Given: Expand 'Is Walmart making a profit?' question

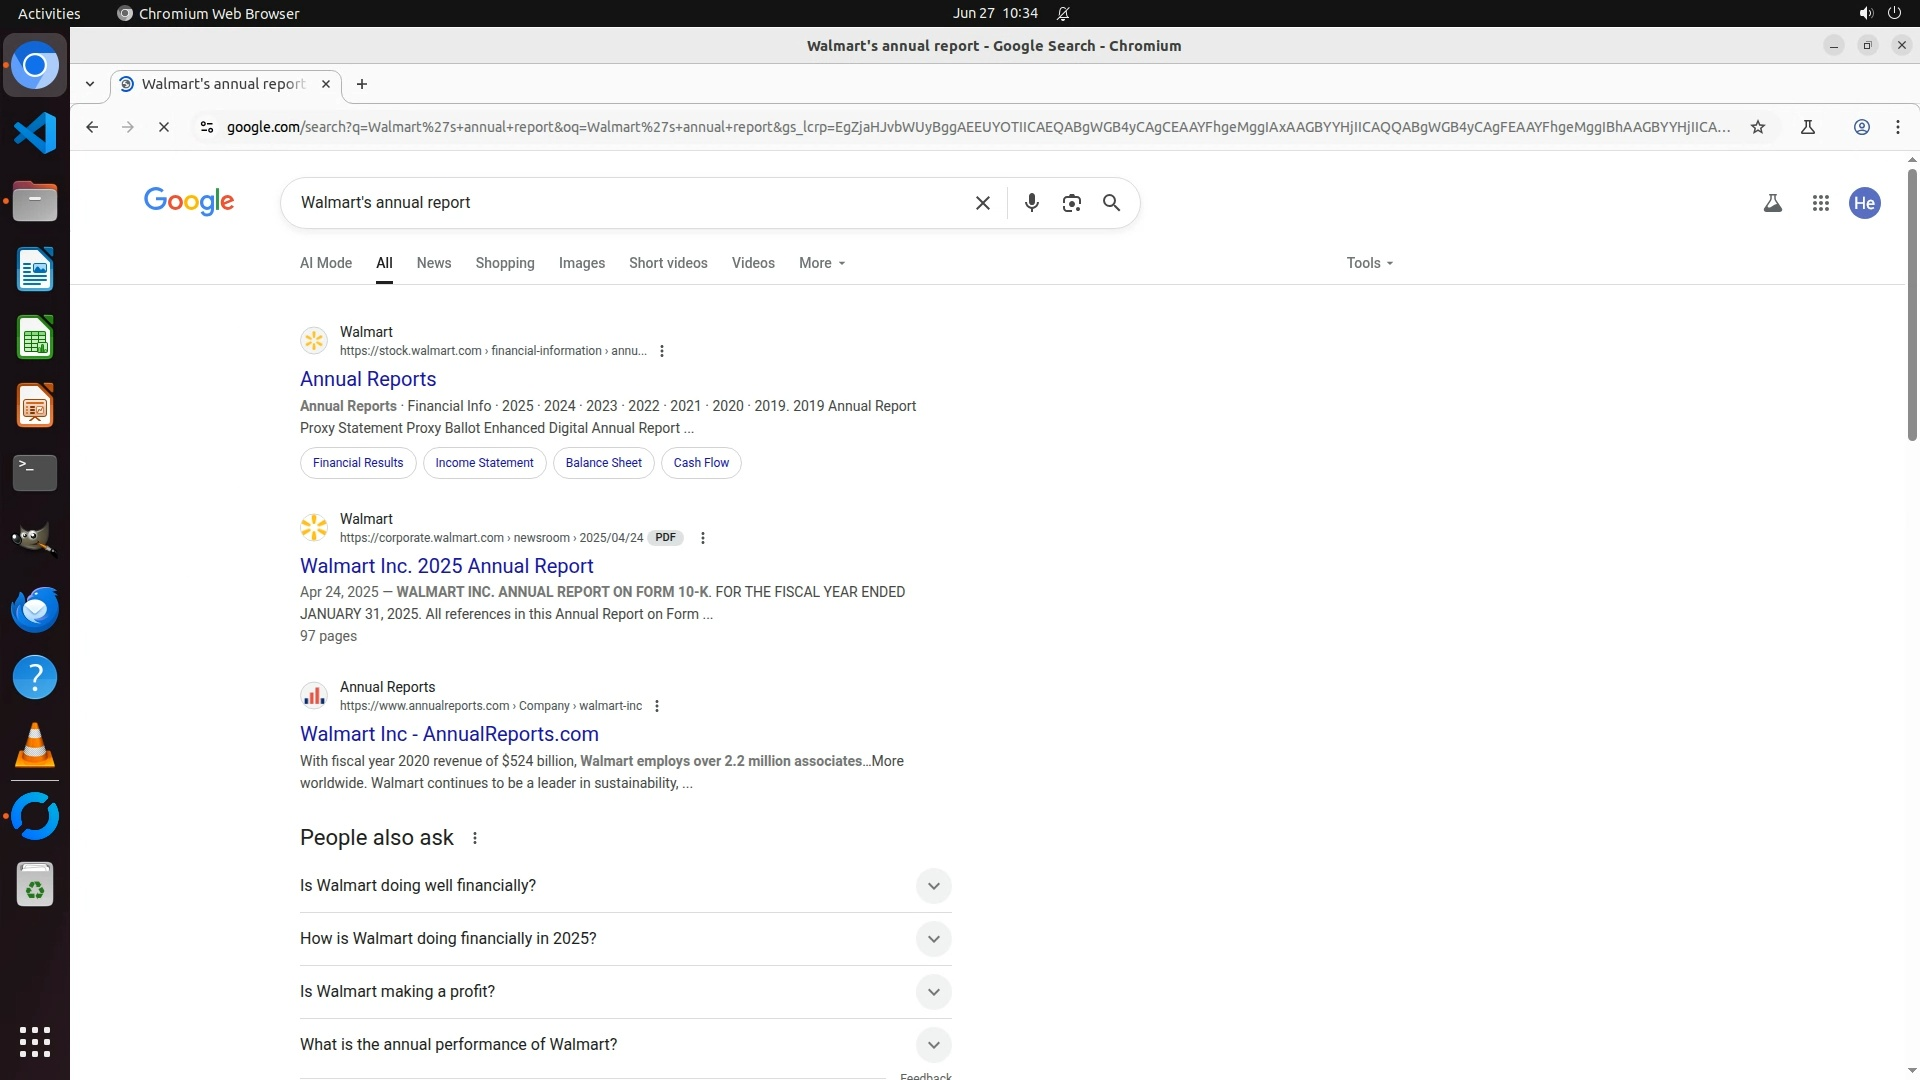Looking at the screenshot, I should [x=932, y=992].
